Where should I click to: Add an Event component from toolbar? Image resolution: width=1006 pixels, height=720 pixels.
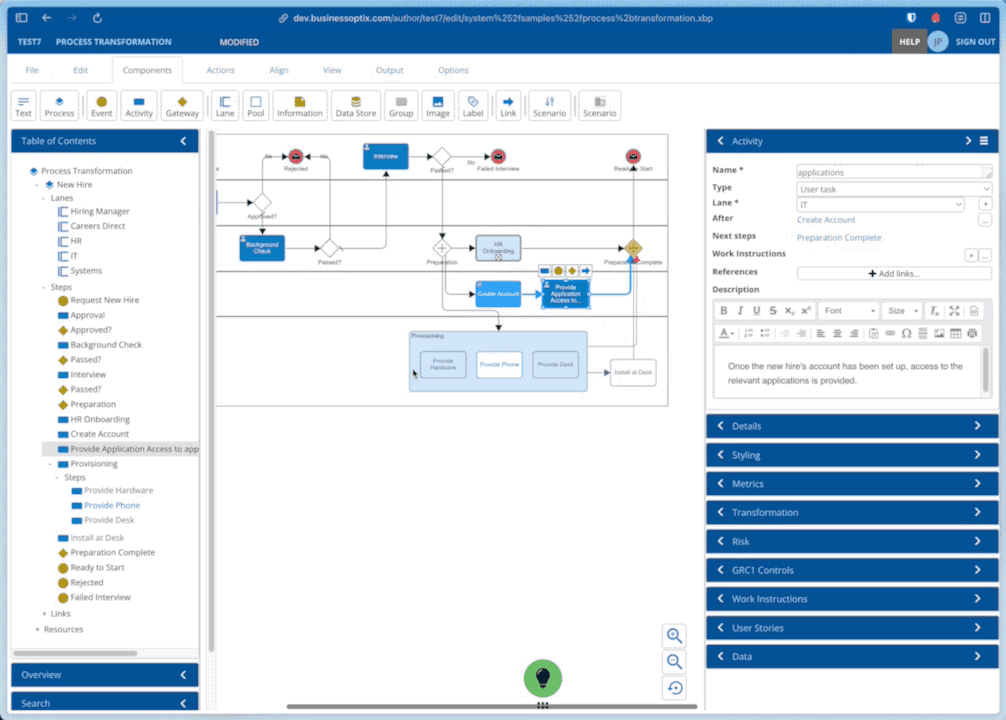pos(101,106)
